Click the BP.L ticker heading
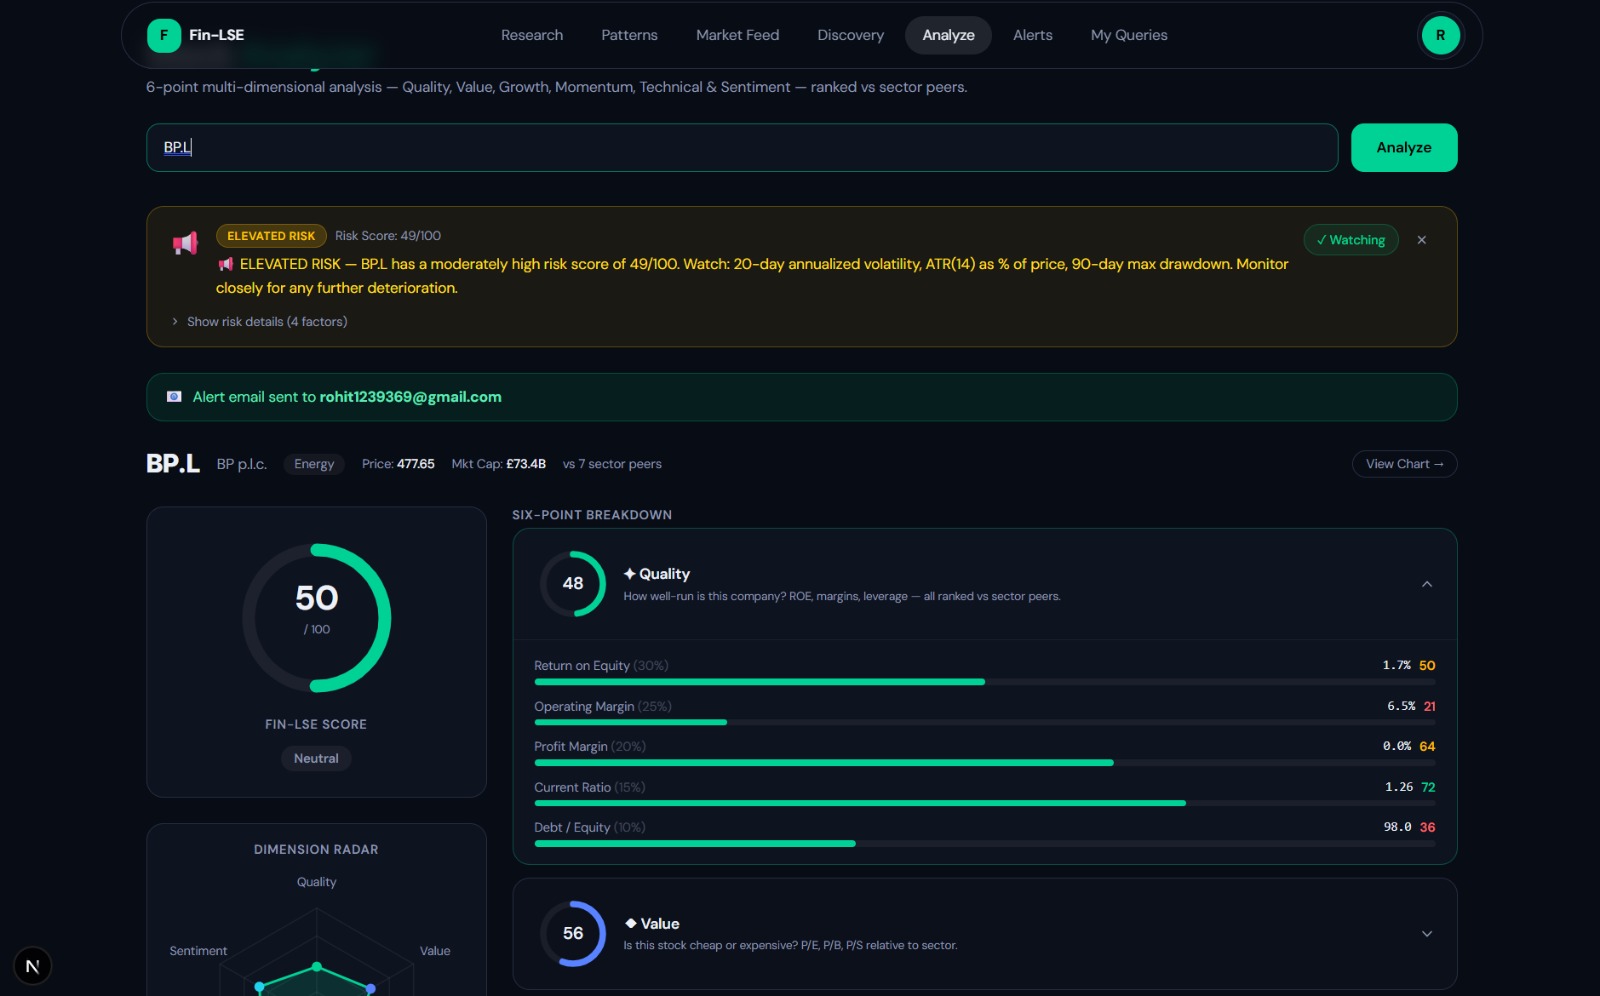Screen dimensions: 1600x996 tap(173, 464)
